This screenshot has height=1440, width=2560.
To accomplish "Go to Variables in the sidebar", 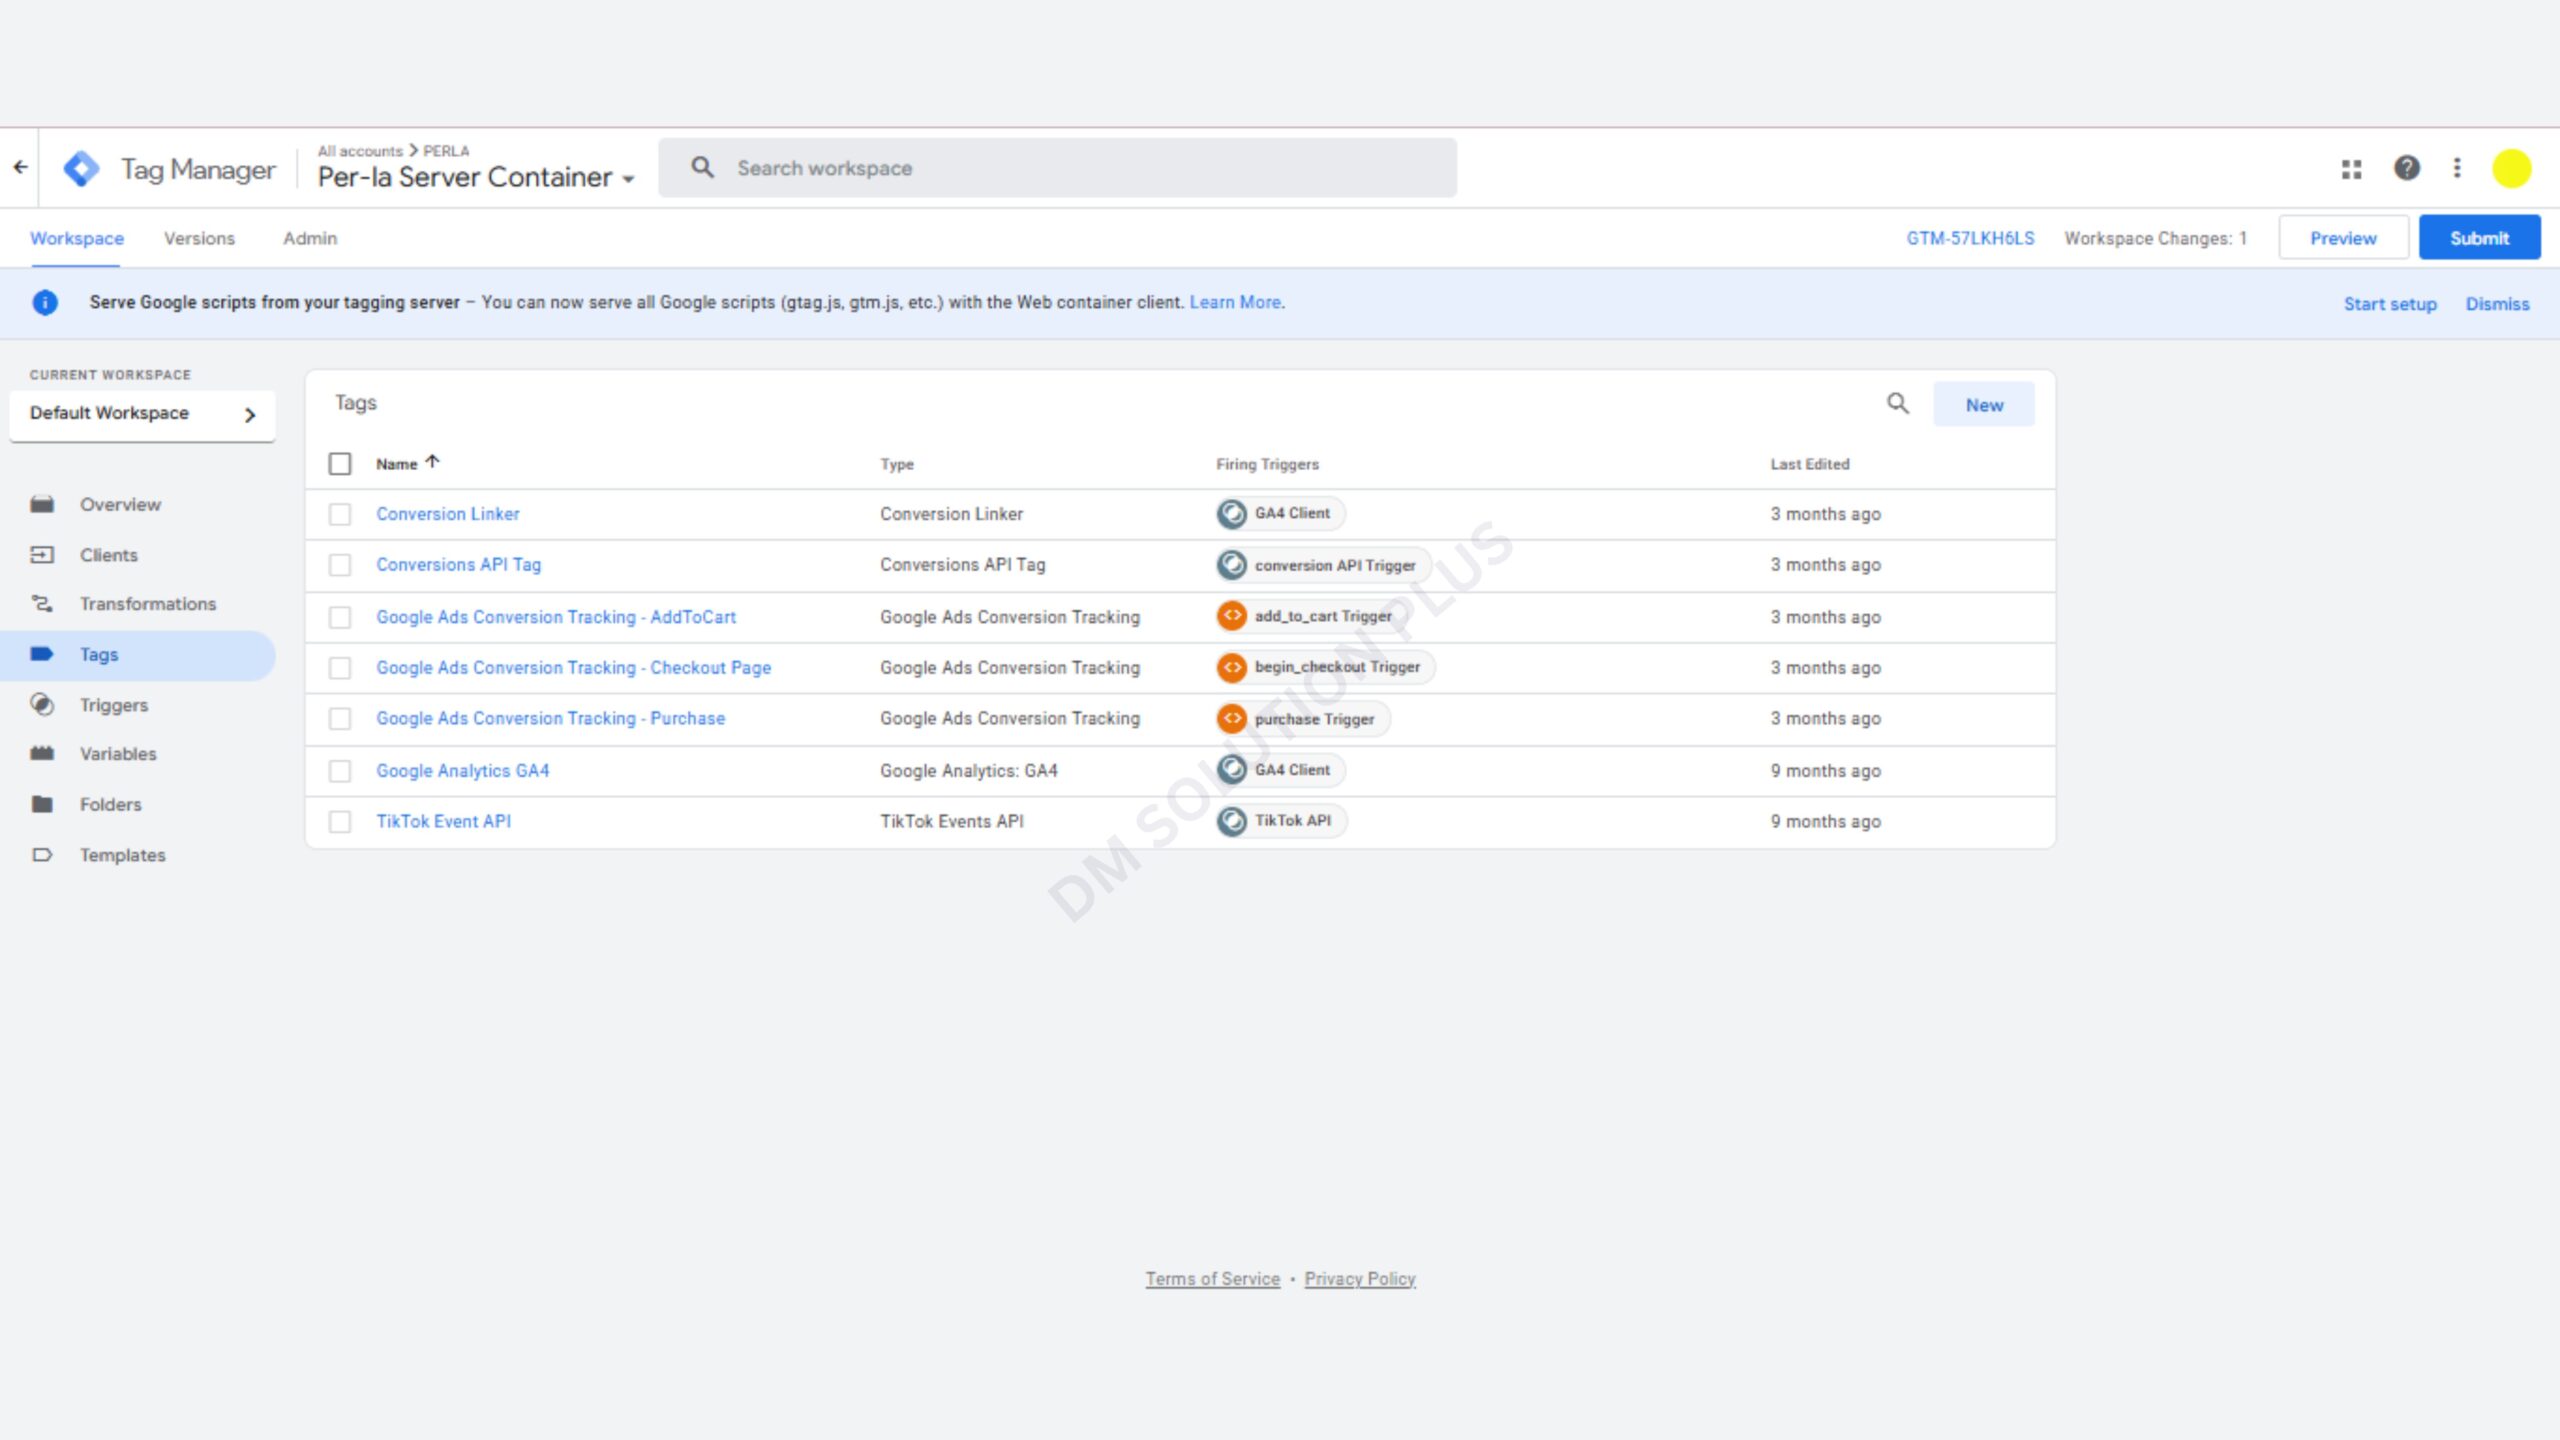I will [118, 754].
